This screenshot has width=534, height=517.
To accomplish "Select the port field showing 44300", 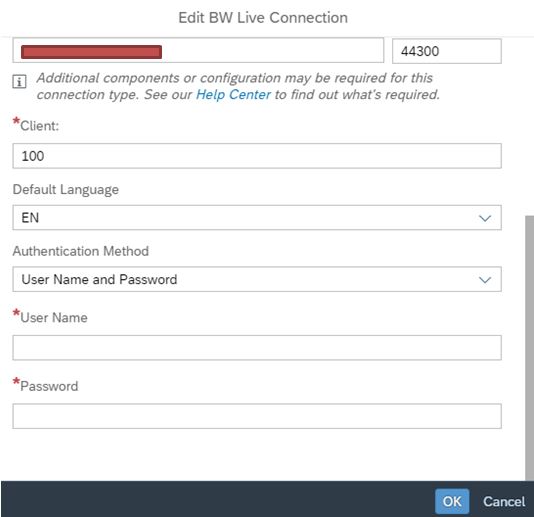I will 446,51.
